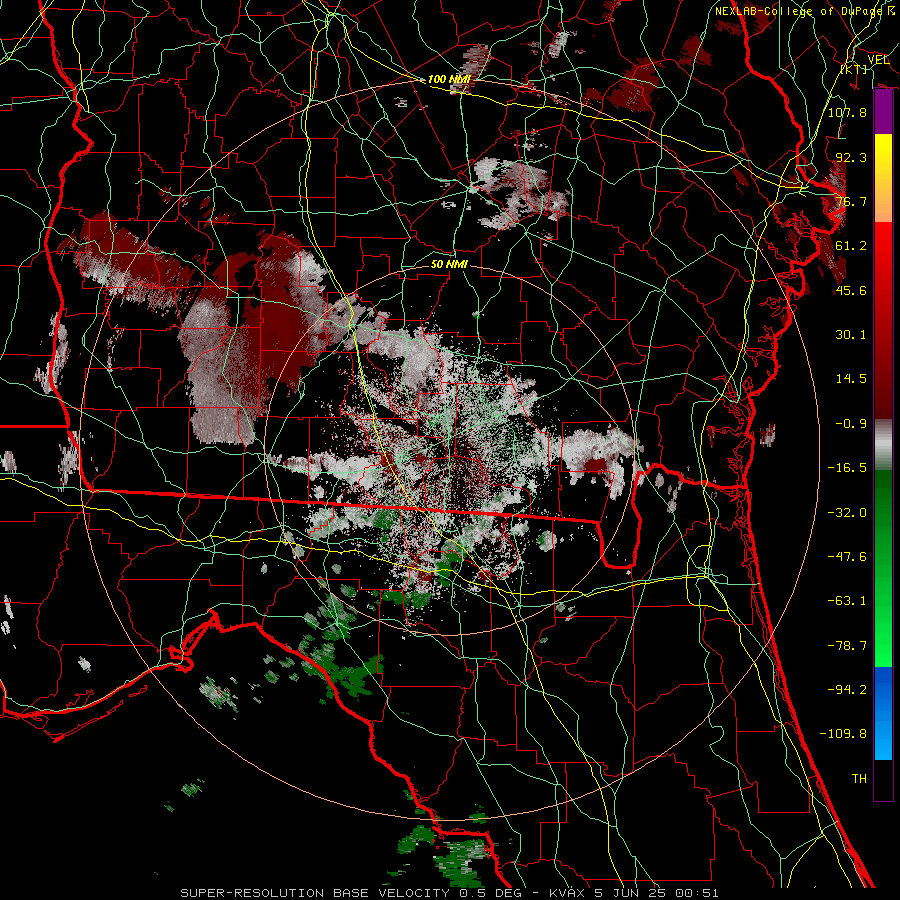Click the SUPER-RESOLUTION BASE VELOCITY caption text
The image size is (900, 900).
point(315,893)
